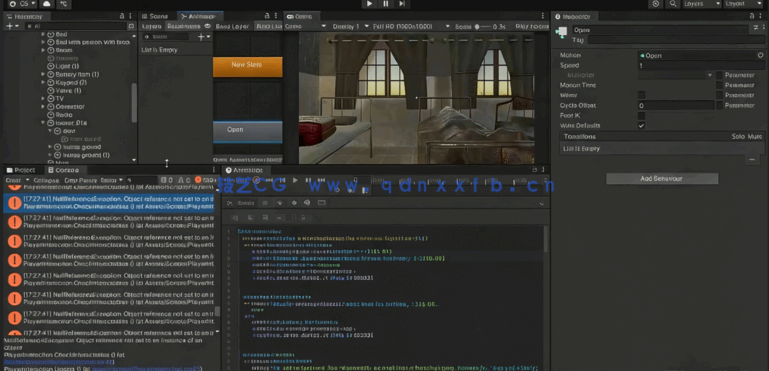Toggle Collapse in the Console toolbar

pos(46,180)
